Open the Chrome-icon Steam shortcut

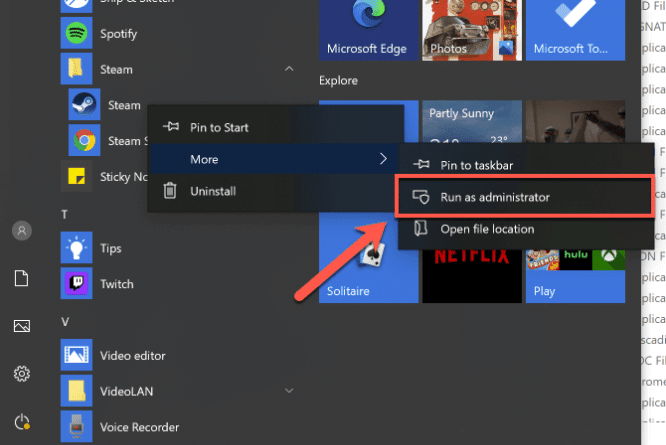(84, 140)
